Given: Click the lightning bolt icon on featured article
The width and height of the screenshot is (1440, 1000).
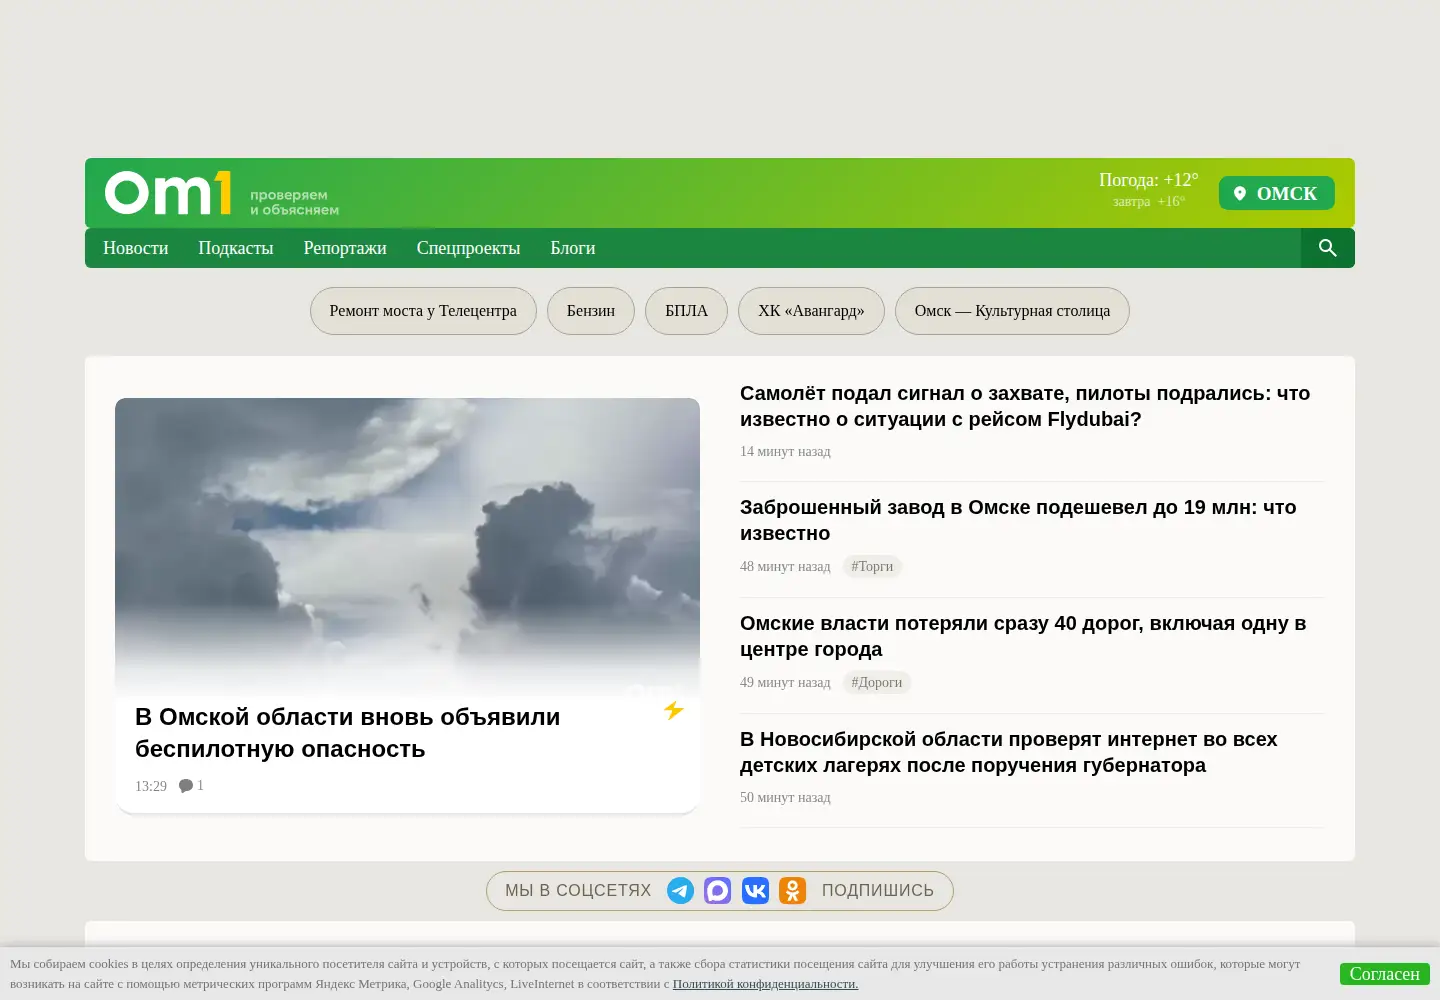Looking at the screenshot, I should click(x=674, y=710).
